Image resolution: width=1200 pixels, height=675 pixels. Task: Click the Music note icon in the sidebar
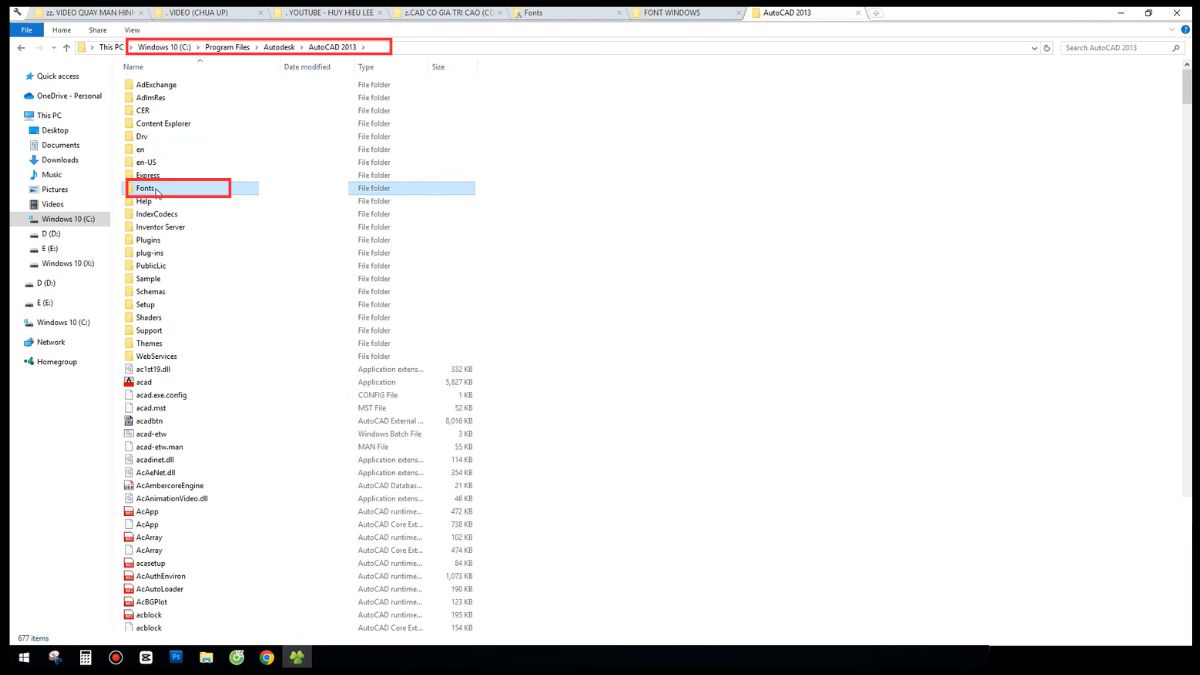33,175
